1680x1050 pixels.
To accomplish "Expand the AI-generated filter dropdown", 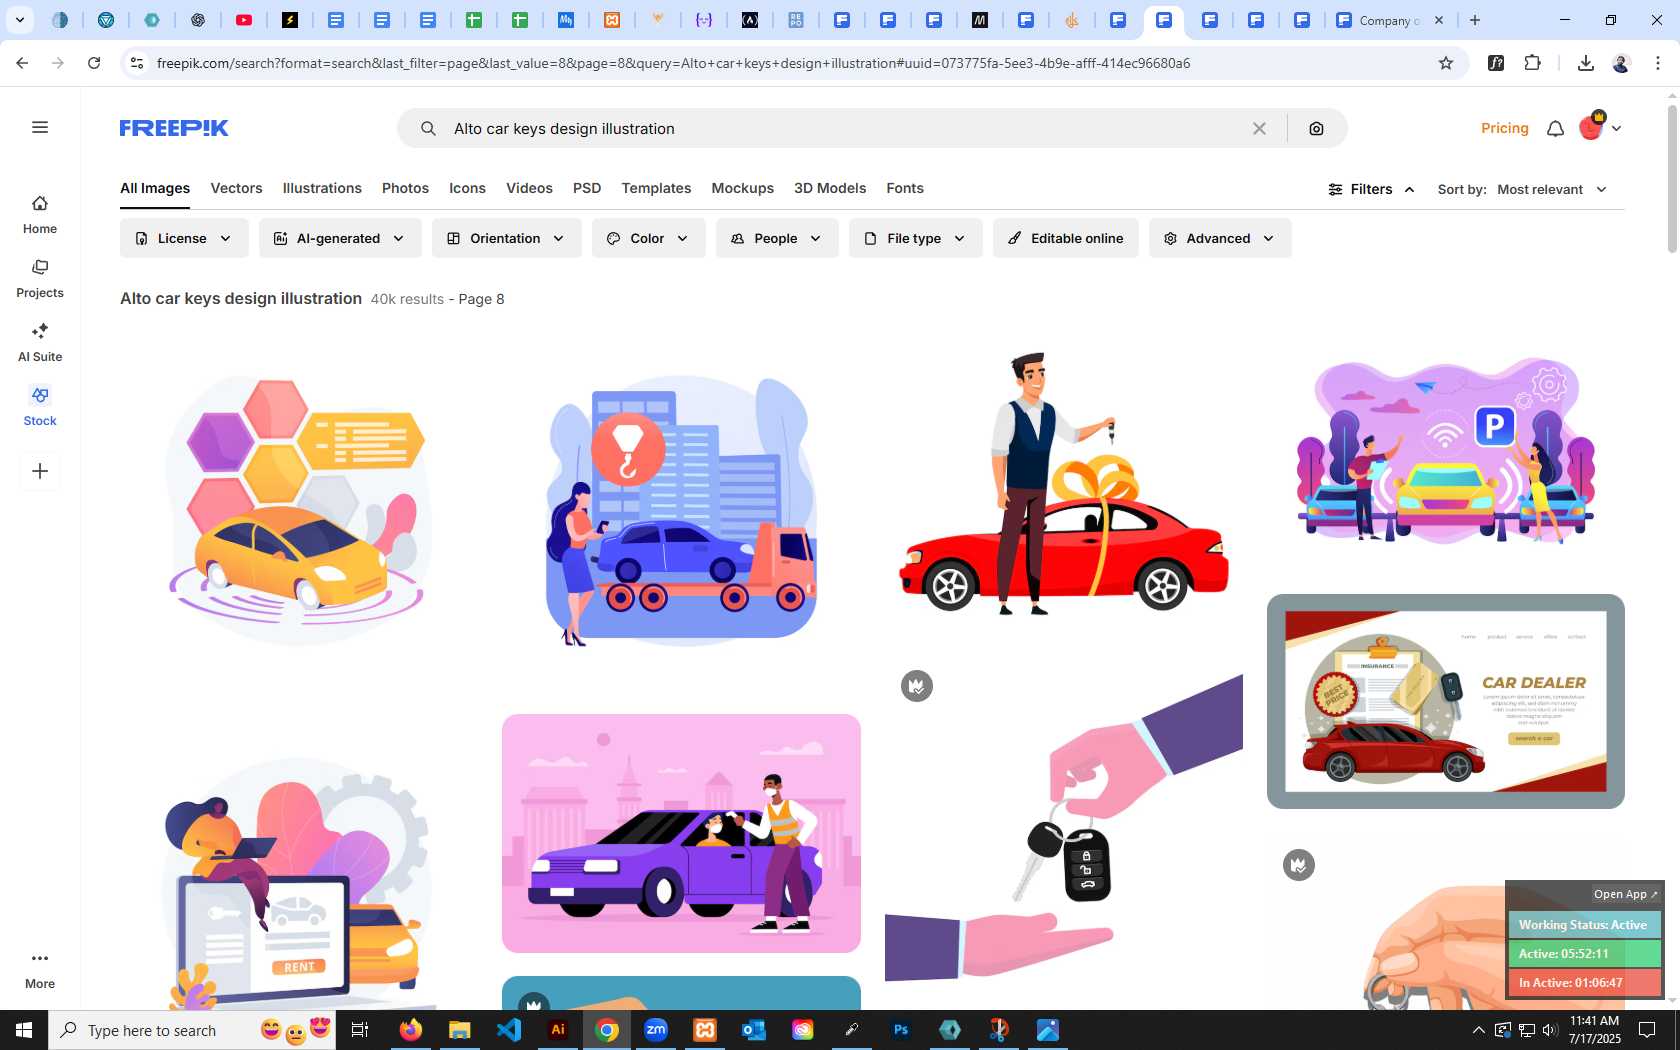I will click(x=340, y=238).
